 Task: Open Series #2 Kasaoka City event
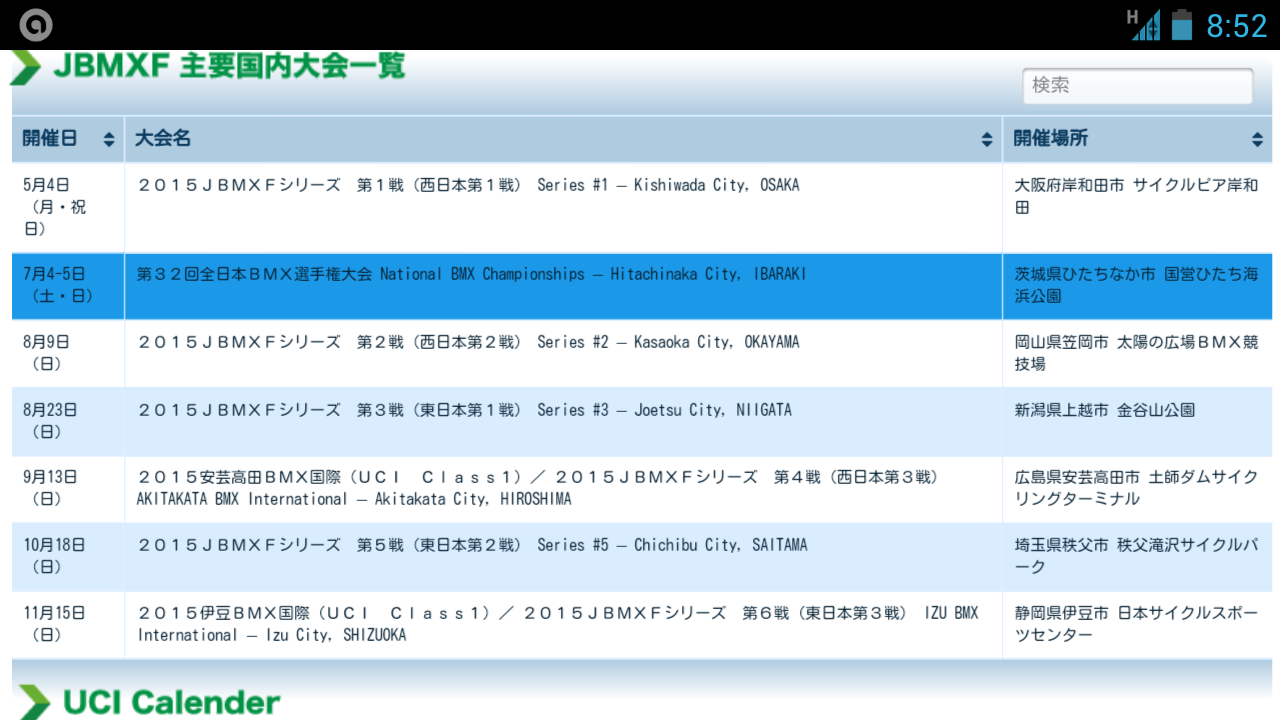click(x=468, y=342)
